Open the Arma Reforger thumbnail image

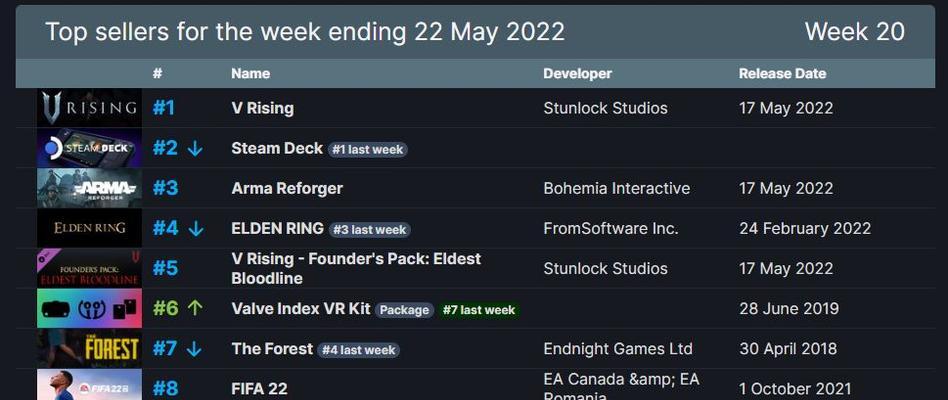pos(89,188)
